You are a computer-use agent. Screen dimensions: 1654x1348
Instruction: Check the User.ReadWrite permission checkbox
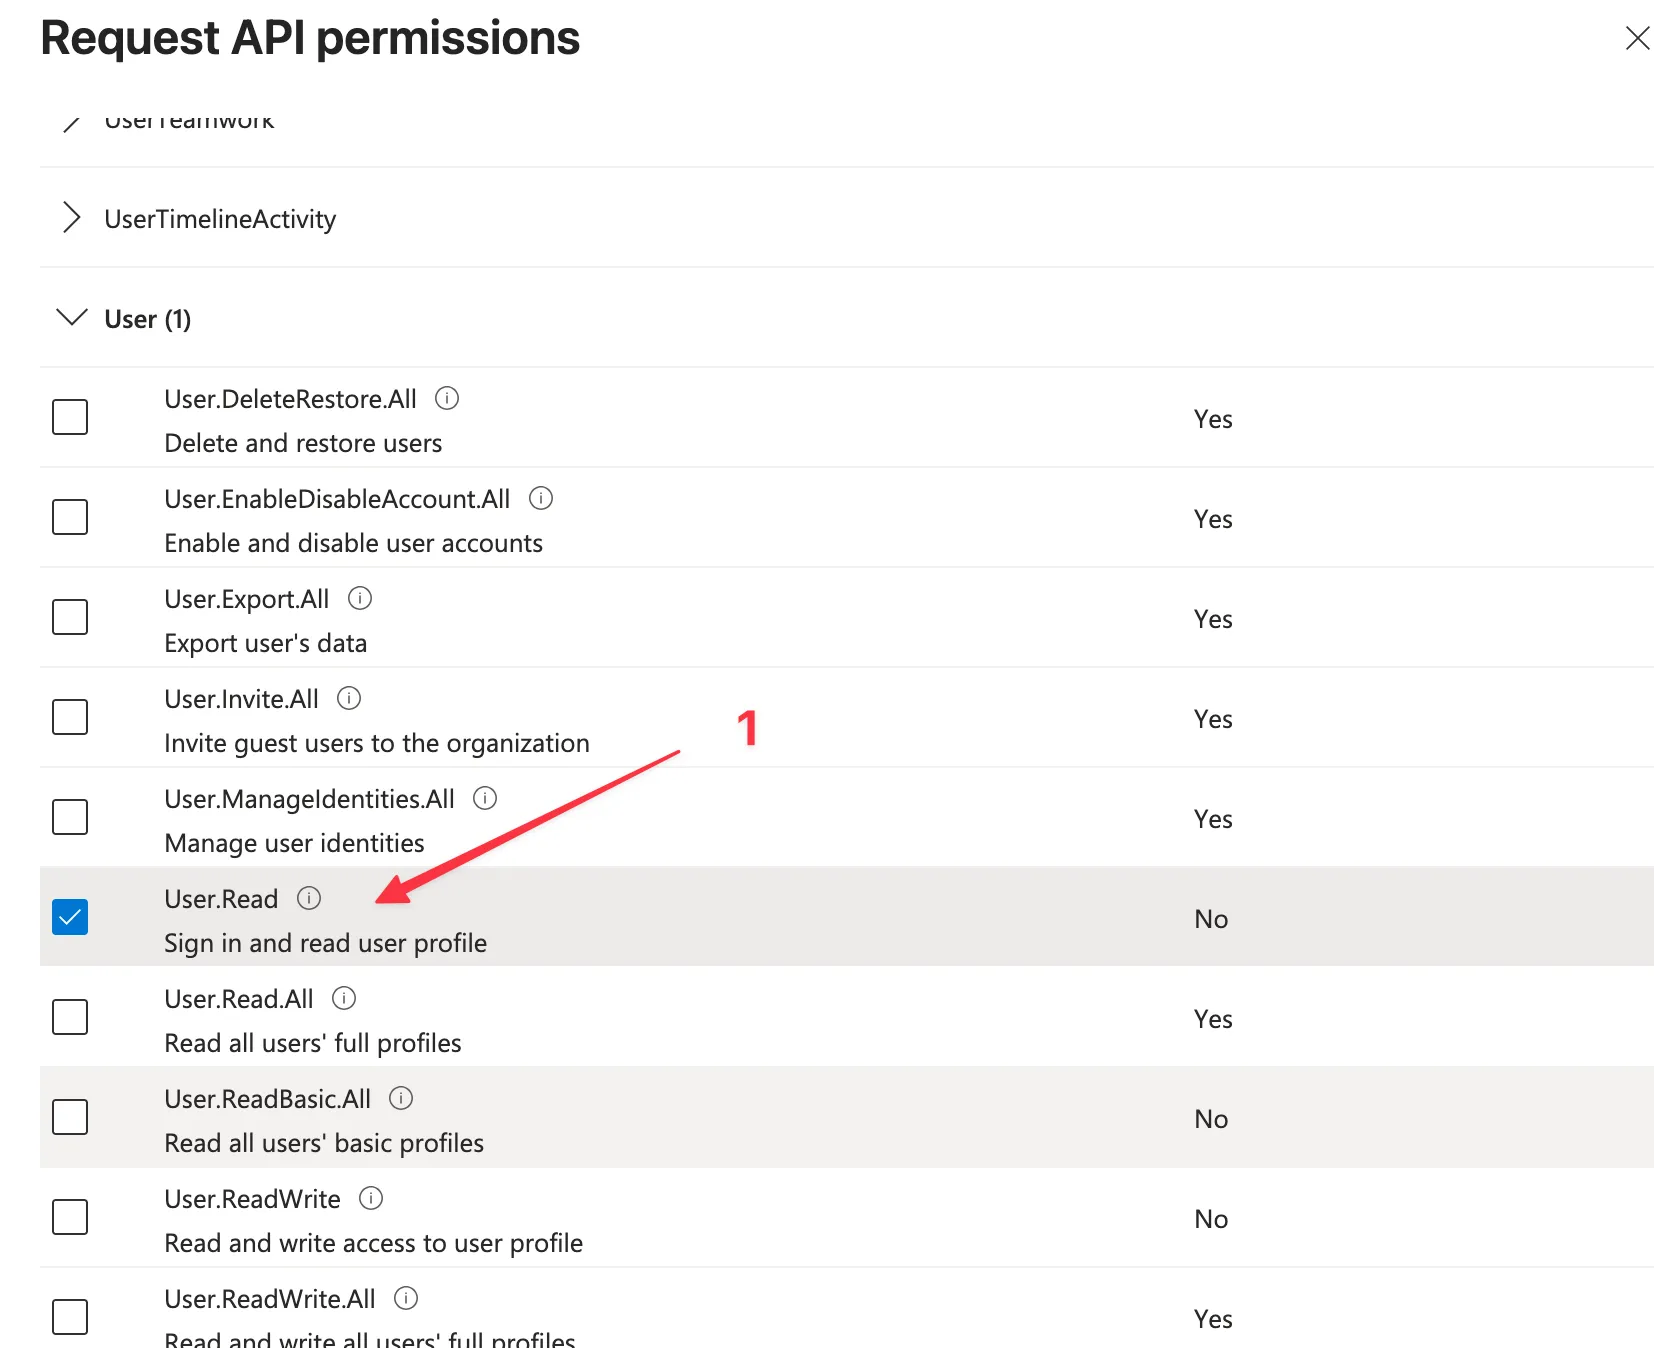click(69, 1217)
